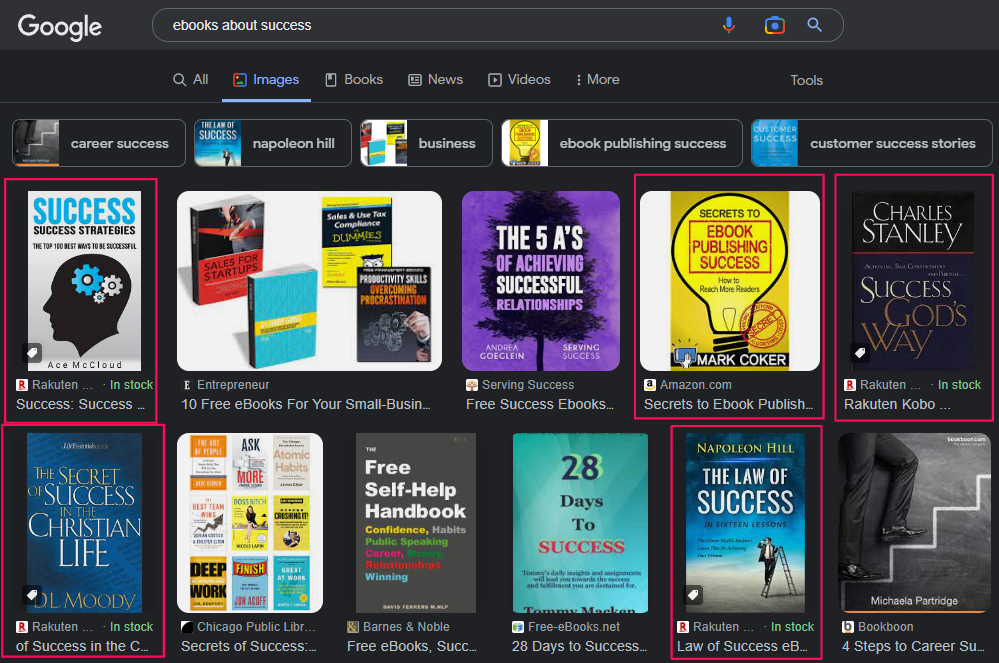
Task: Click the magnifying glass search button
Action: coord(815,25)
